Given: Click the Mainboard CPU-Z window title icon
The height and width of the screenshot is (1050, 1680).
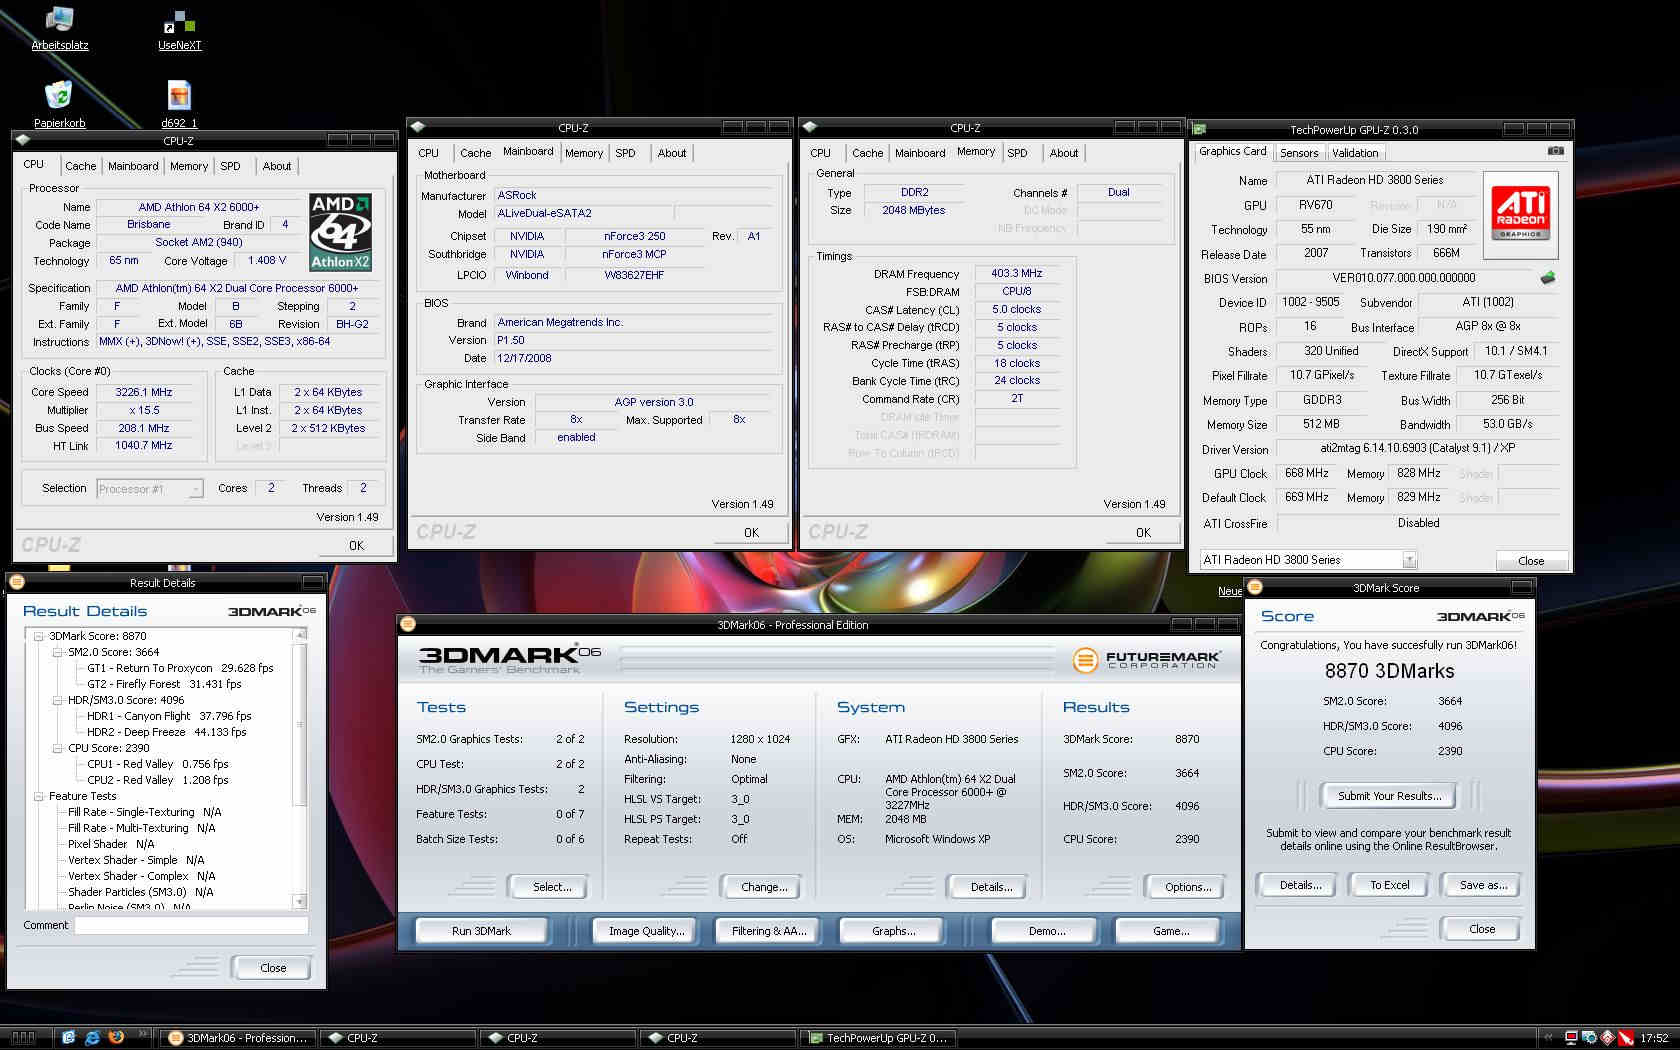Looking at the screenshot, I should tap(418, 127).
